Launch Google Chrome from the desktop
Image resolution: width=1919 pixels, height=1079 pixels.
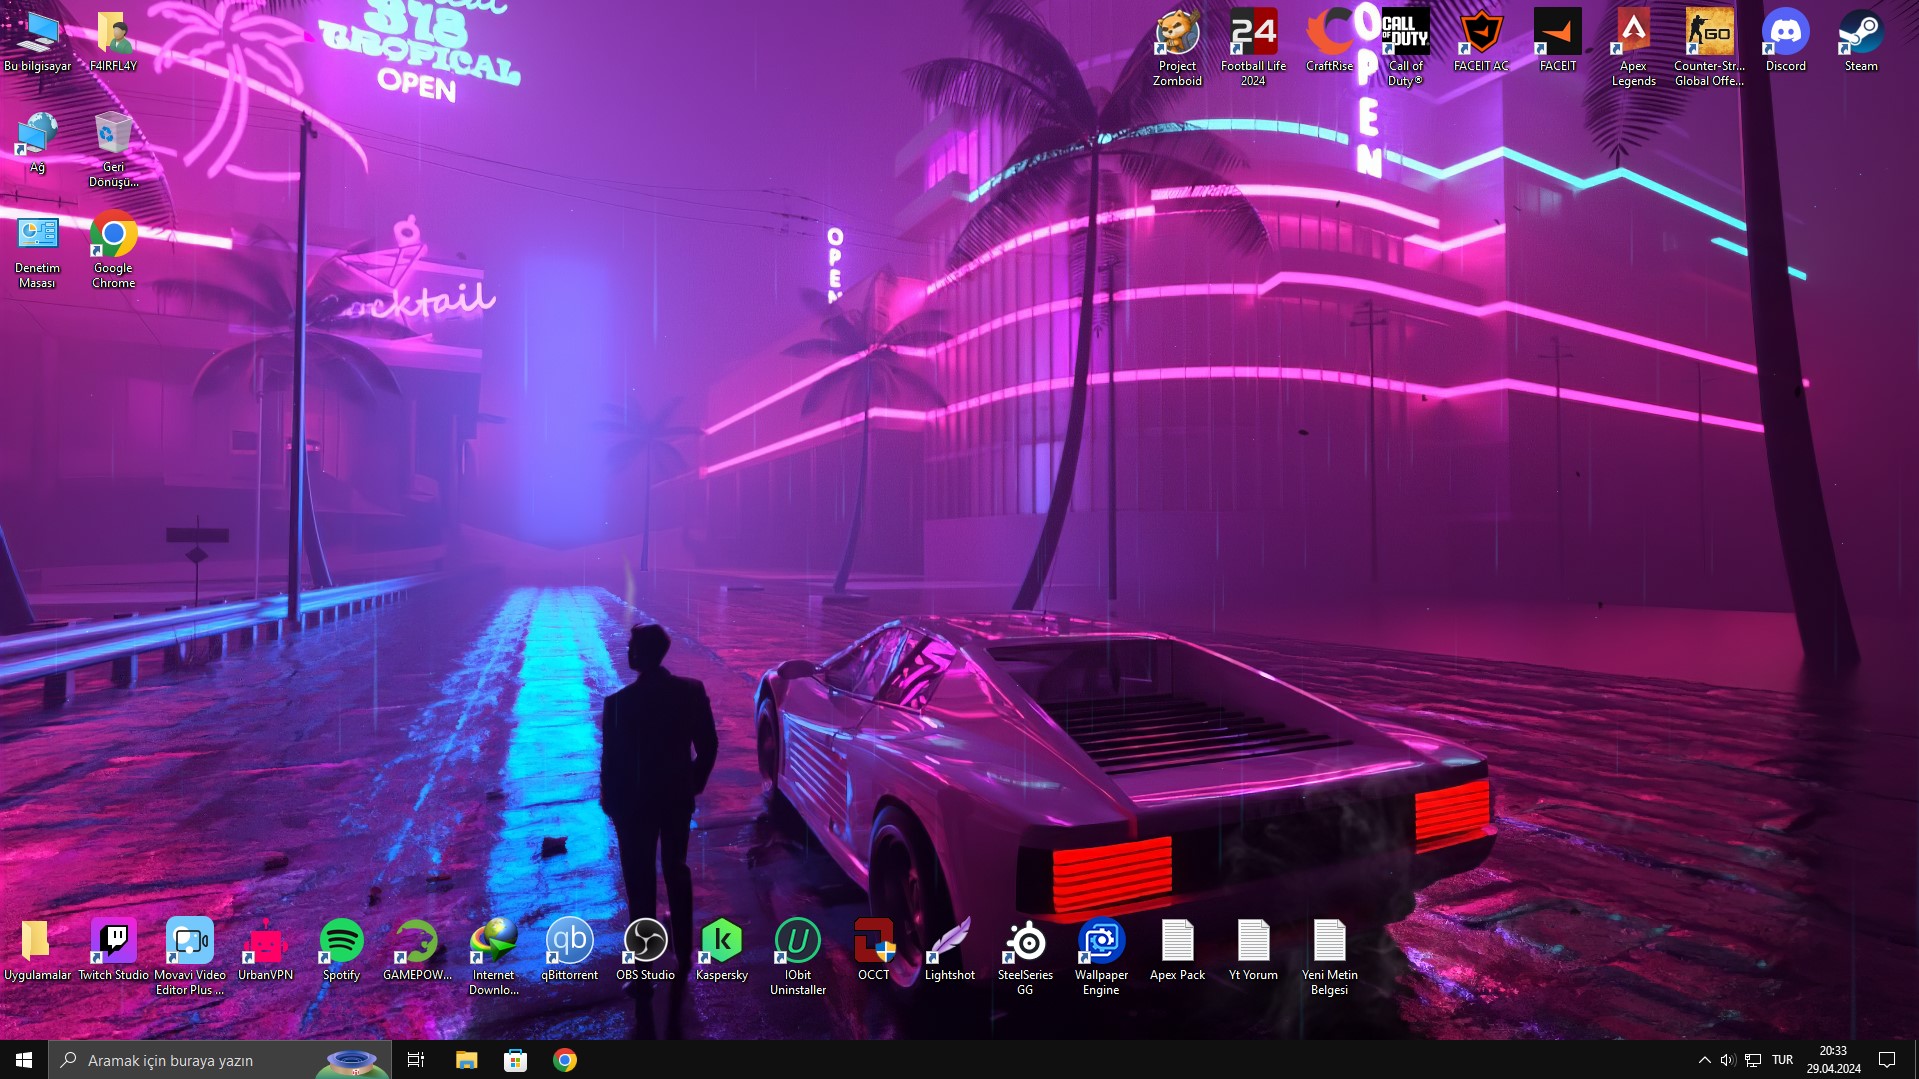click(x=114, y=252)
